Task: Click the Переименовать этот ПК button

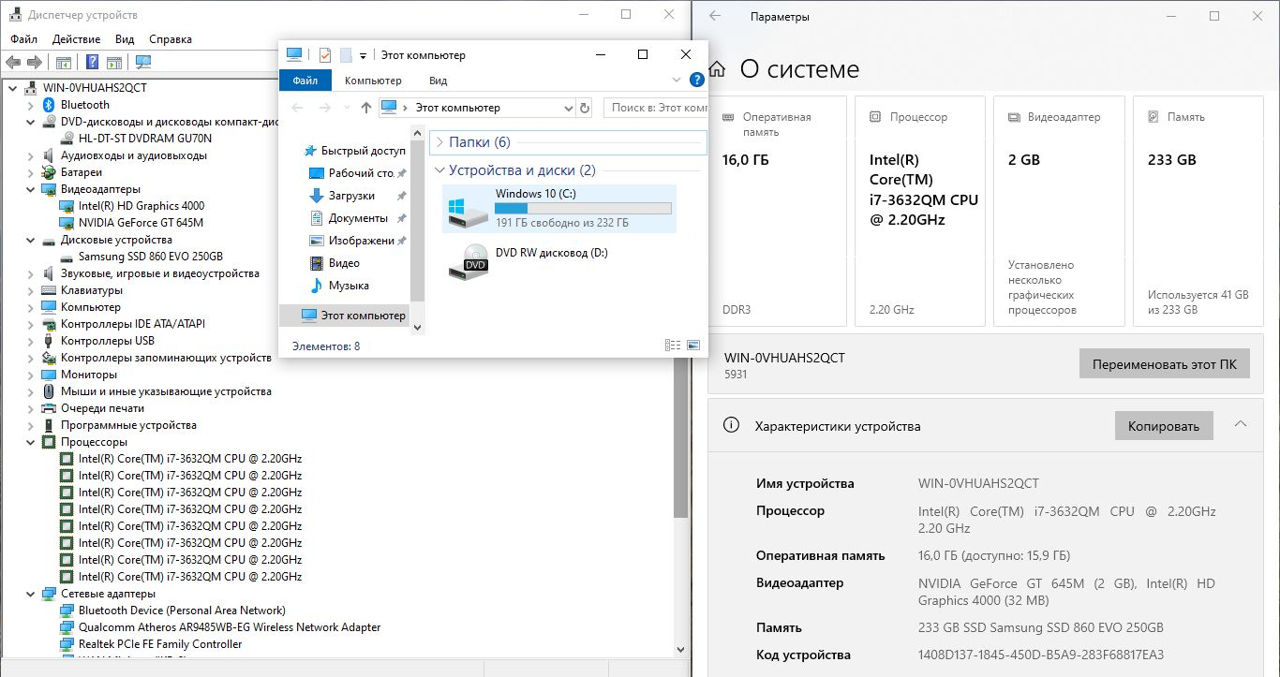Action: (x=1164, y=364)
